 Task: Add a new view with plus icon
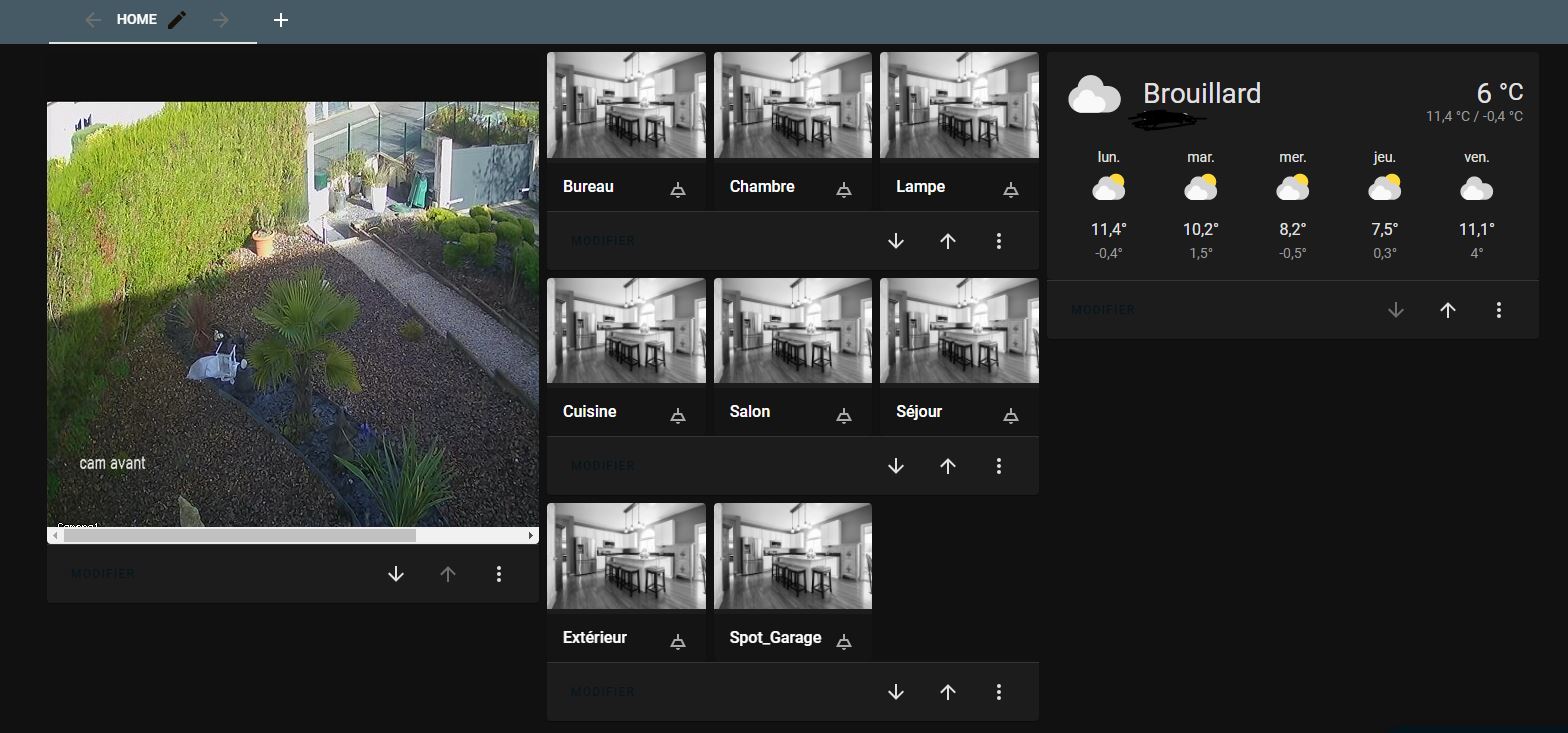[281, 20]
